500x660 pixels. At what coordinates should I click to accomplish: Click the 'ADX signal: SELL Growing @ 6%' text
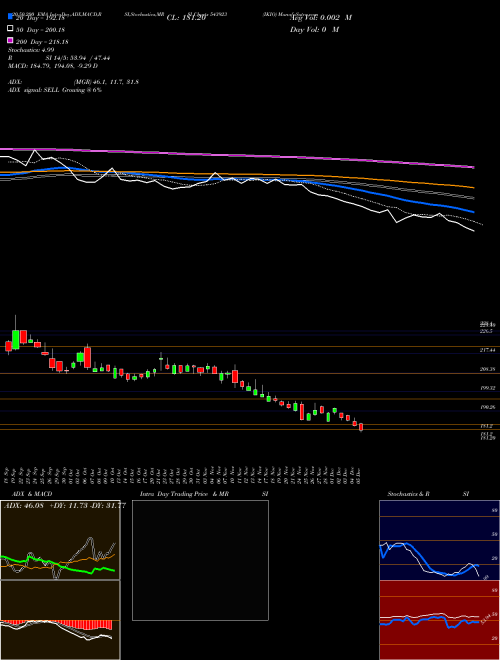(x=55, y=90)
